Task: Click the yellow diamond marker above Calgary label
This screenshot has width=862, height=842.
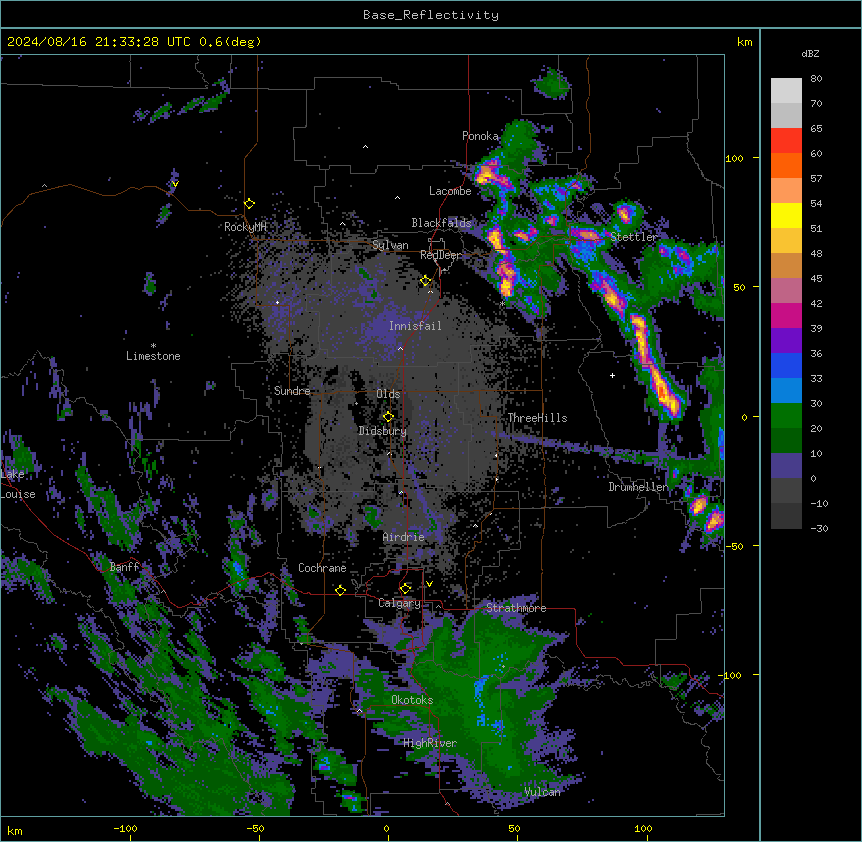Action: click(405, 589)
